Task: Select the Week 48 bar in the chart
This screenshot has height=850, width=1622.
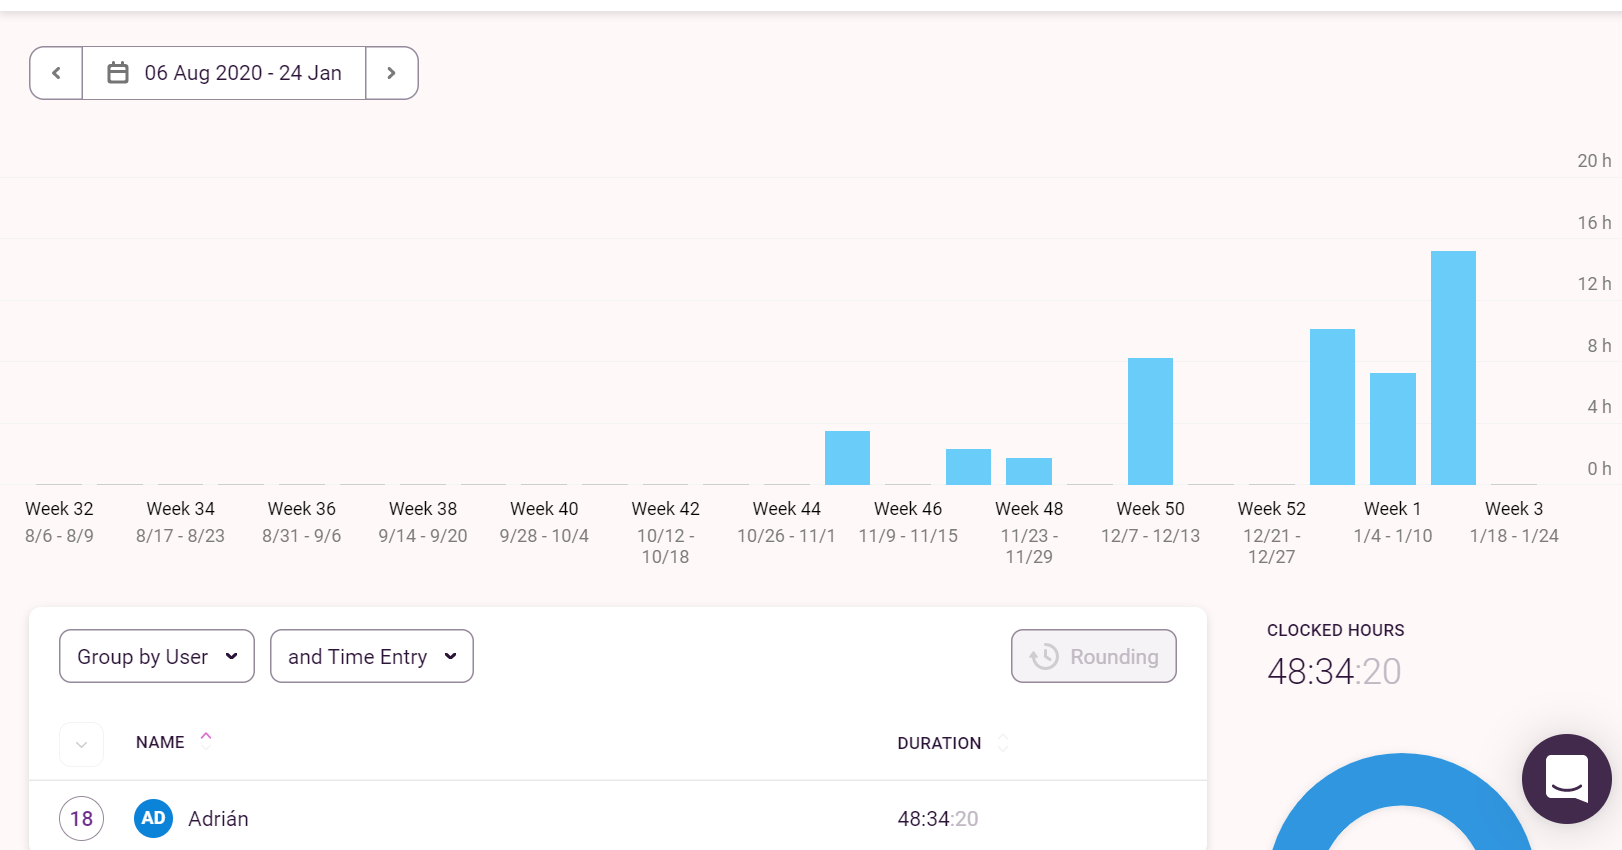Action: pos(1029,471)
